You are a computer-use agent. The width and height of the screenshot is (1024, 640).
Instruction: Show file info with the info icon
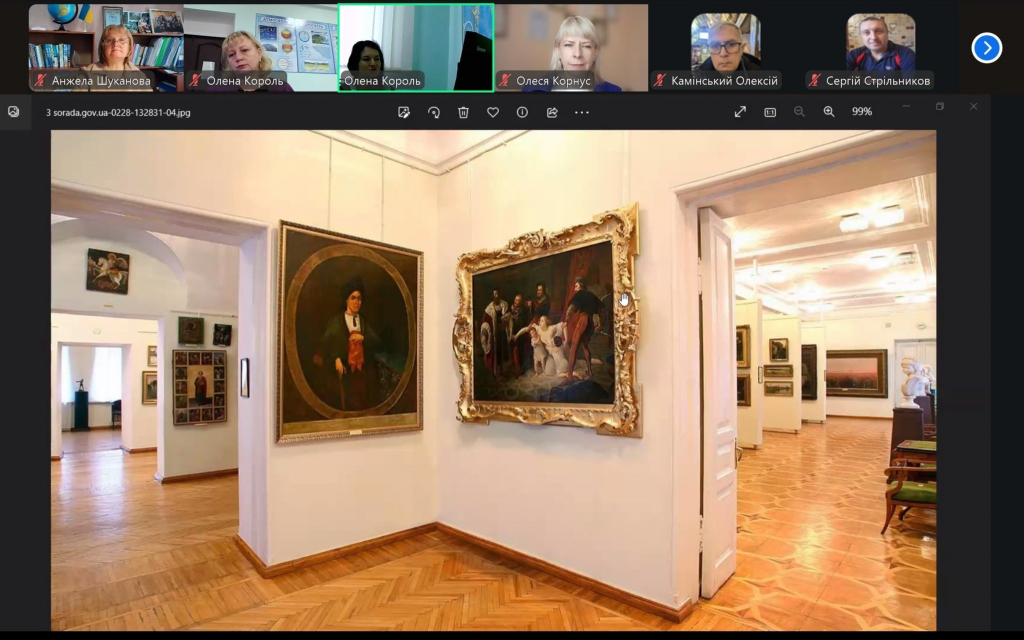click(522, 112)
